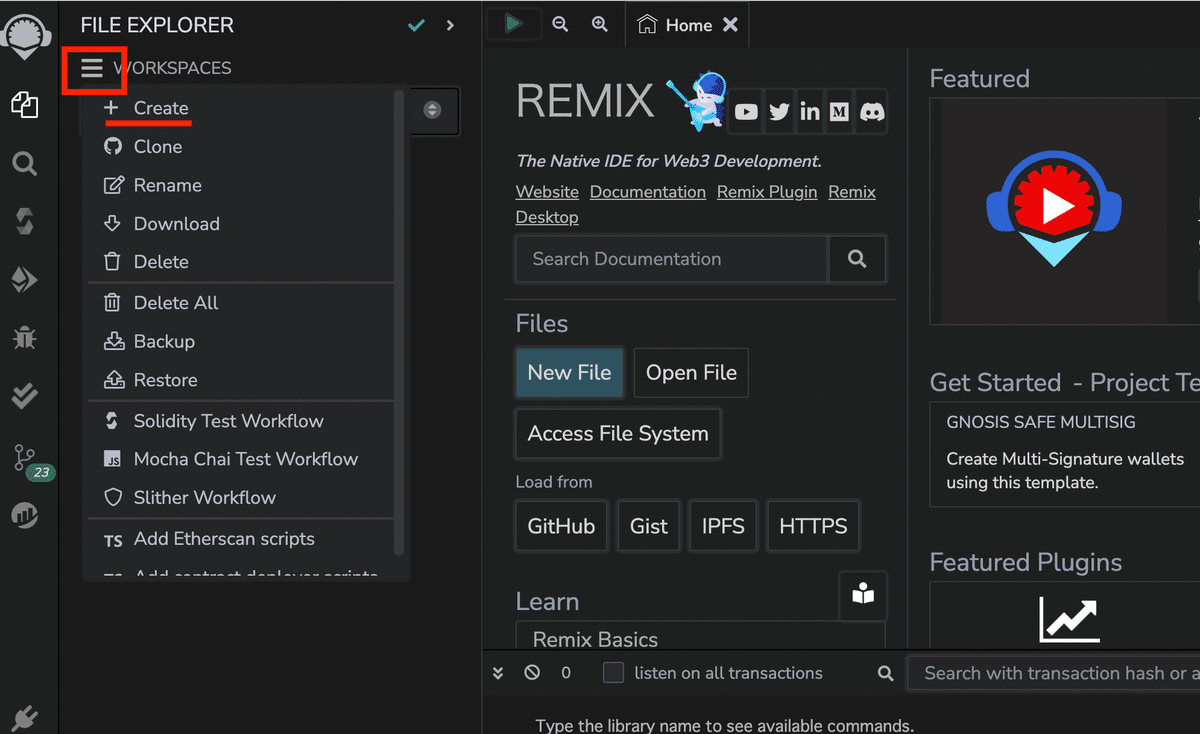Image resolution: width=1200 pixels, height=734 pixels.
Task: Clear the terminal console
Action: (532, 673)
